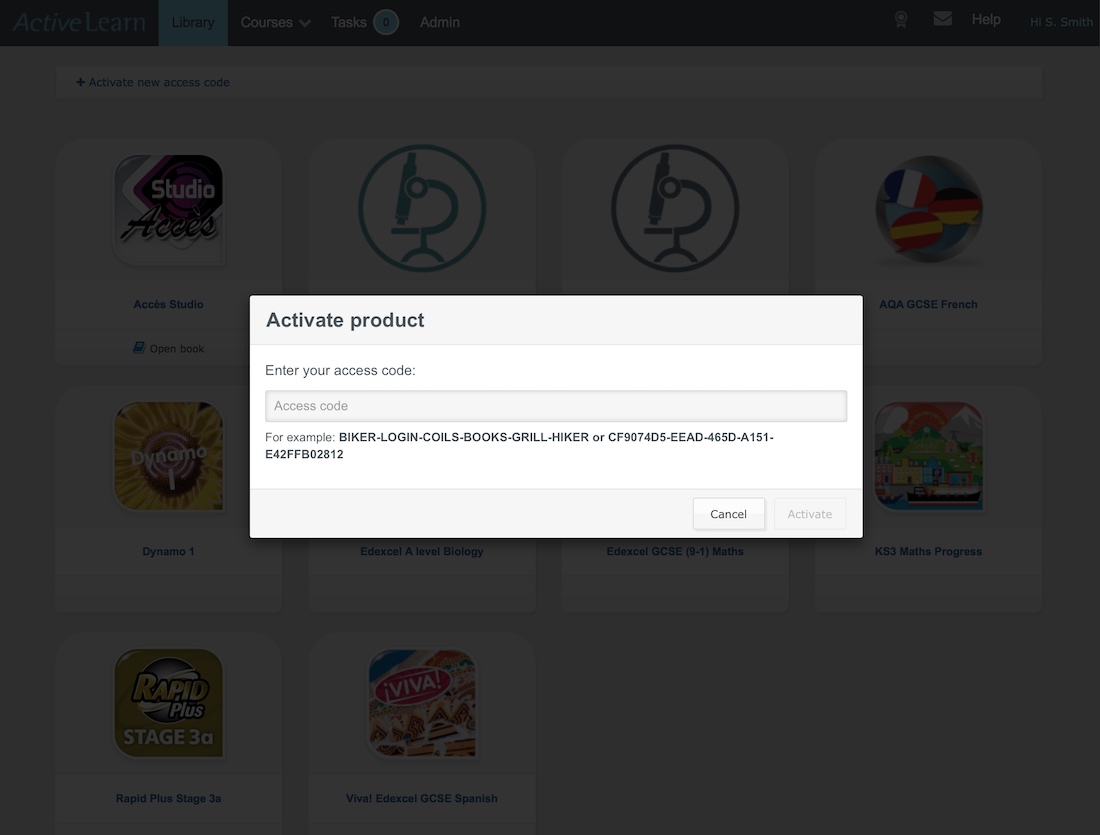Switch to the Library tab

[193, 22]
